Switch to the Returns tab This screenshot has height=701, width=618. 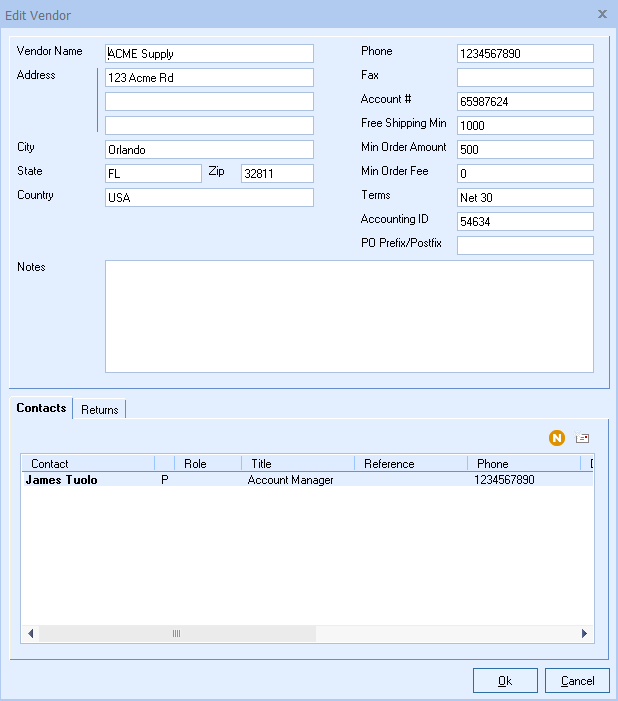(100, 409)
